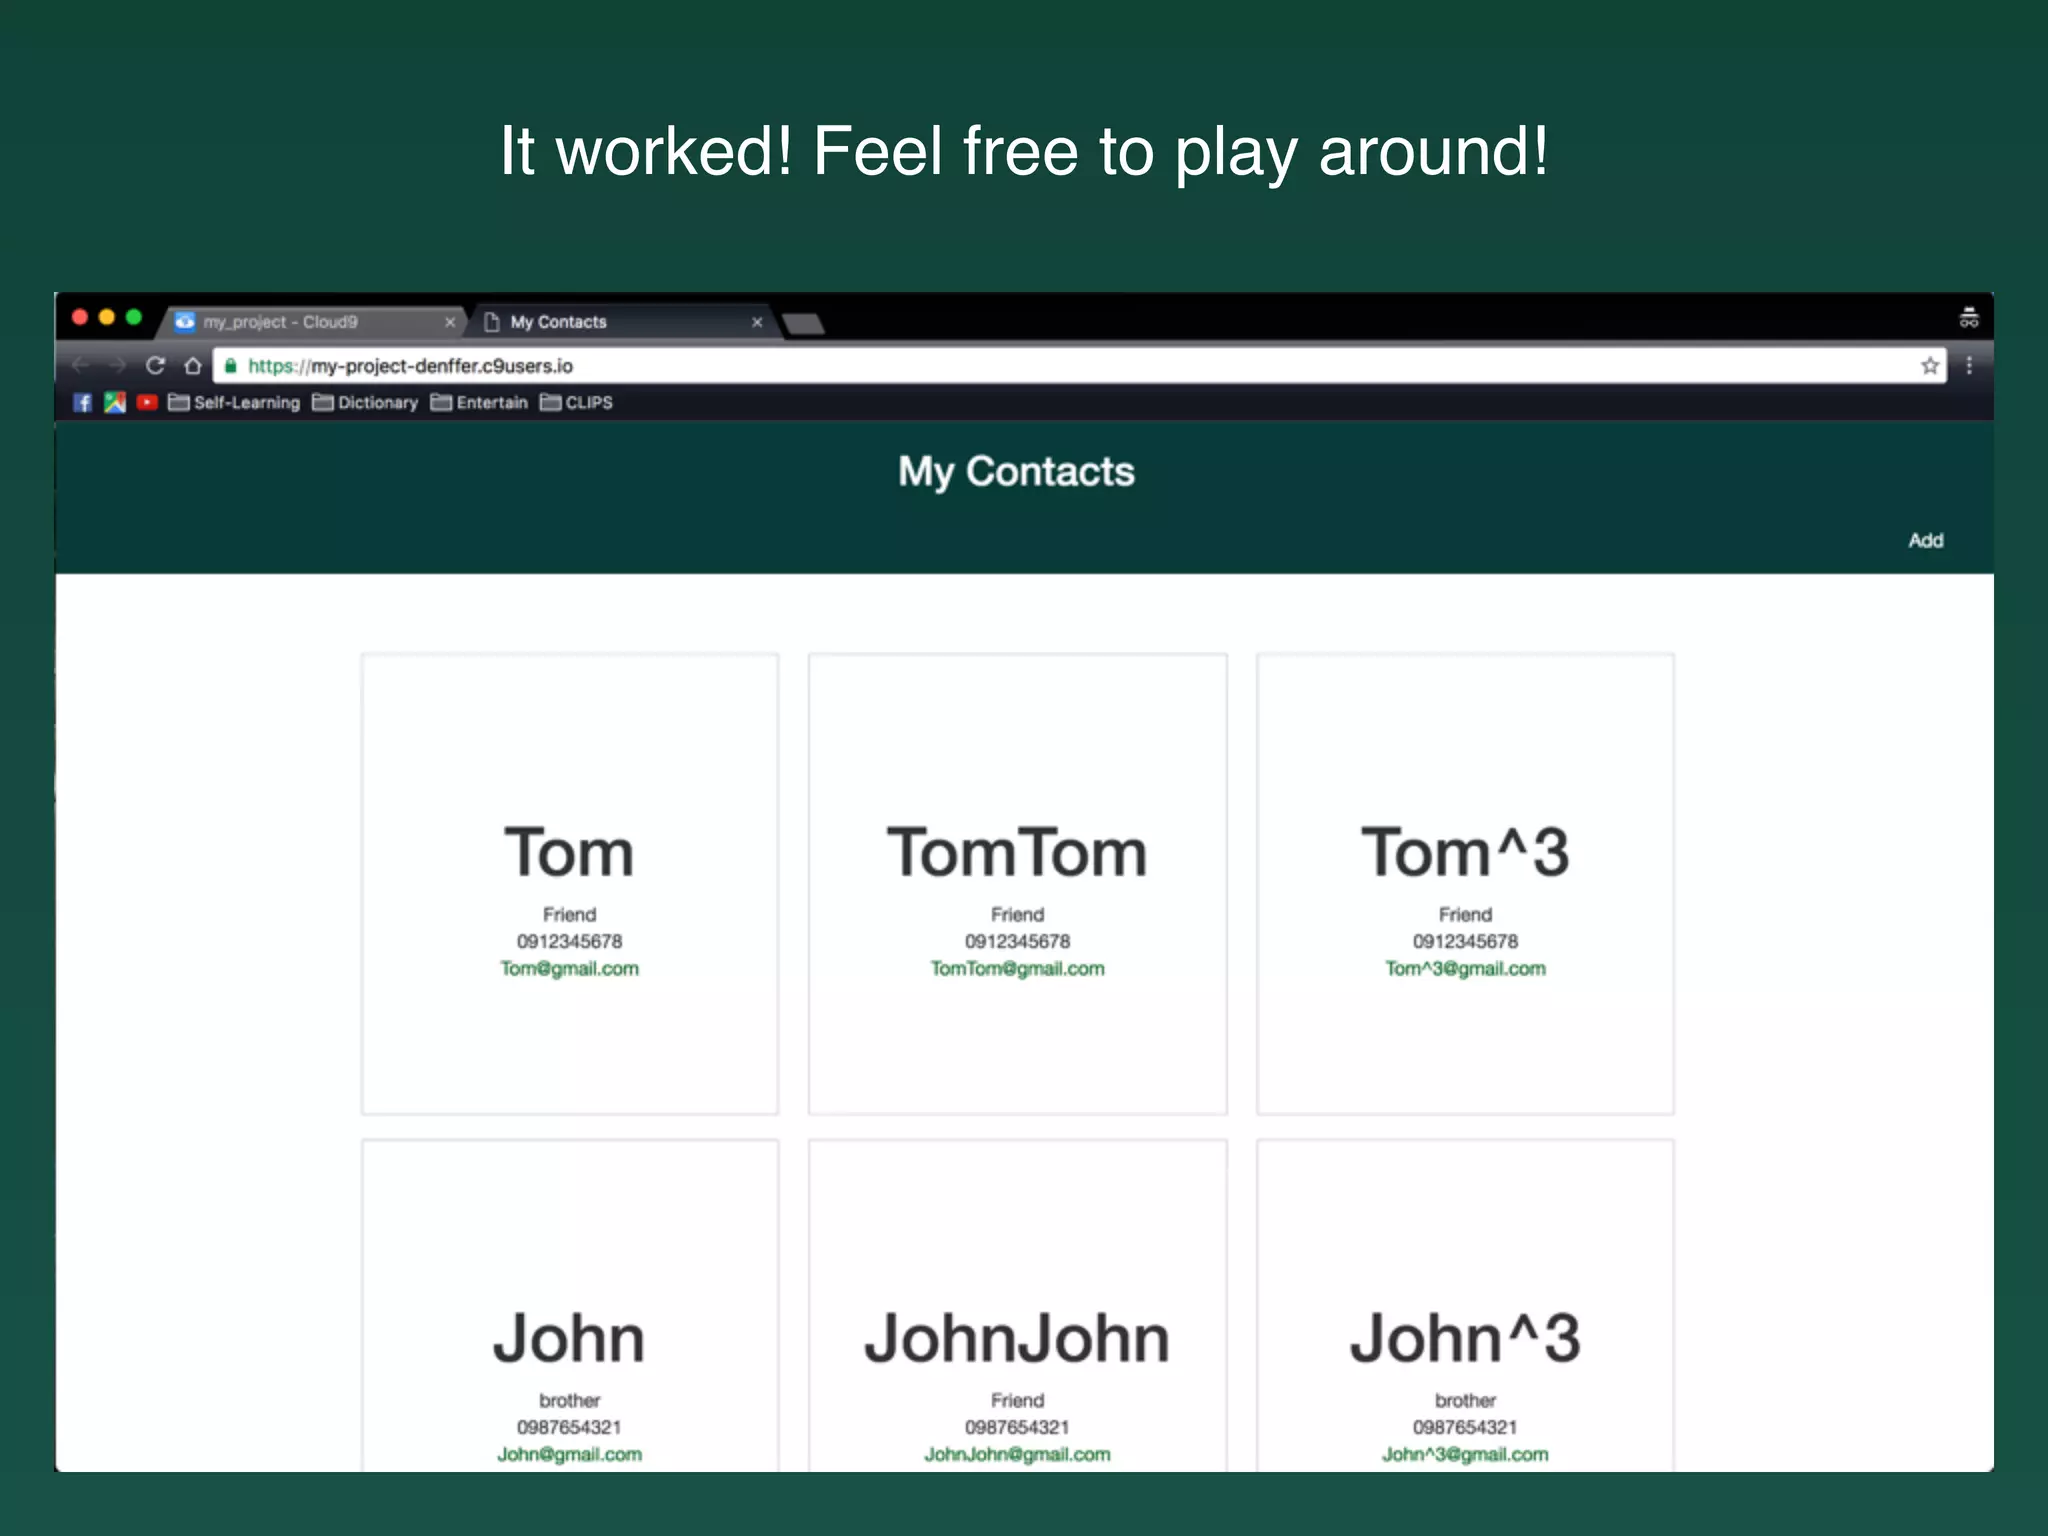Close the My Contacts tab

[757, 322]
